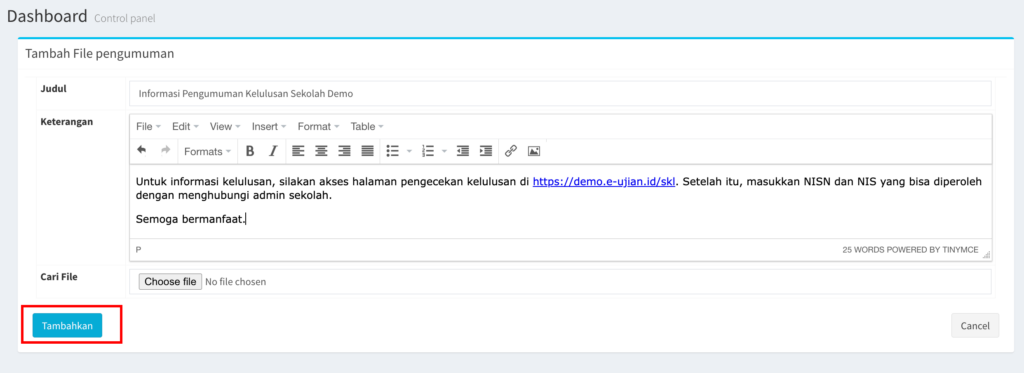Image resolution: width=1024 pixels, height=373 pixels.
Task: Open the Formats dropdown
Action: pos(207,151)
